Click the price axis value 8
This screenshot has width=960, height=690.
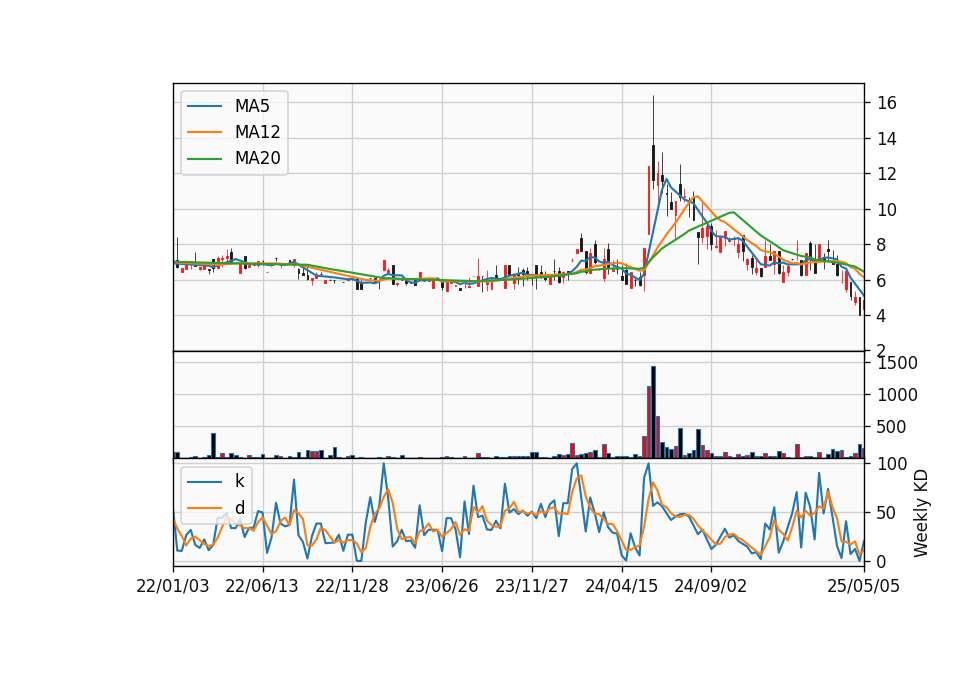point(882,246)
